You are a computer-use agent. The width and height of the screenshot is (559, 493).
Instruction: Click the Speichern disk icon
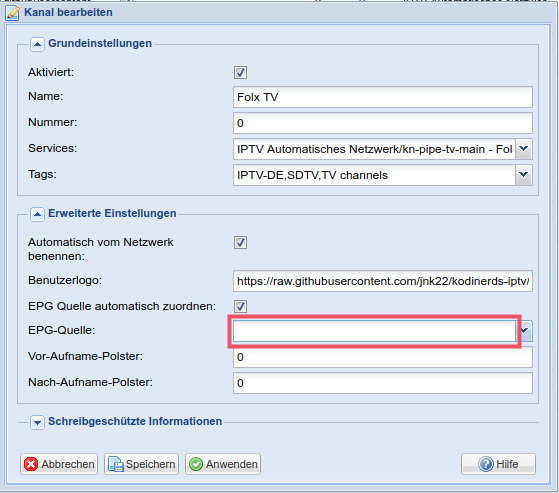click(116, 464)
